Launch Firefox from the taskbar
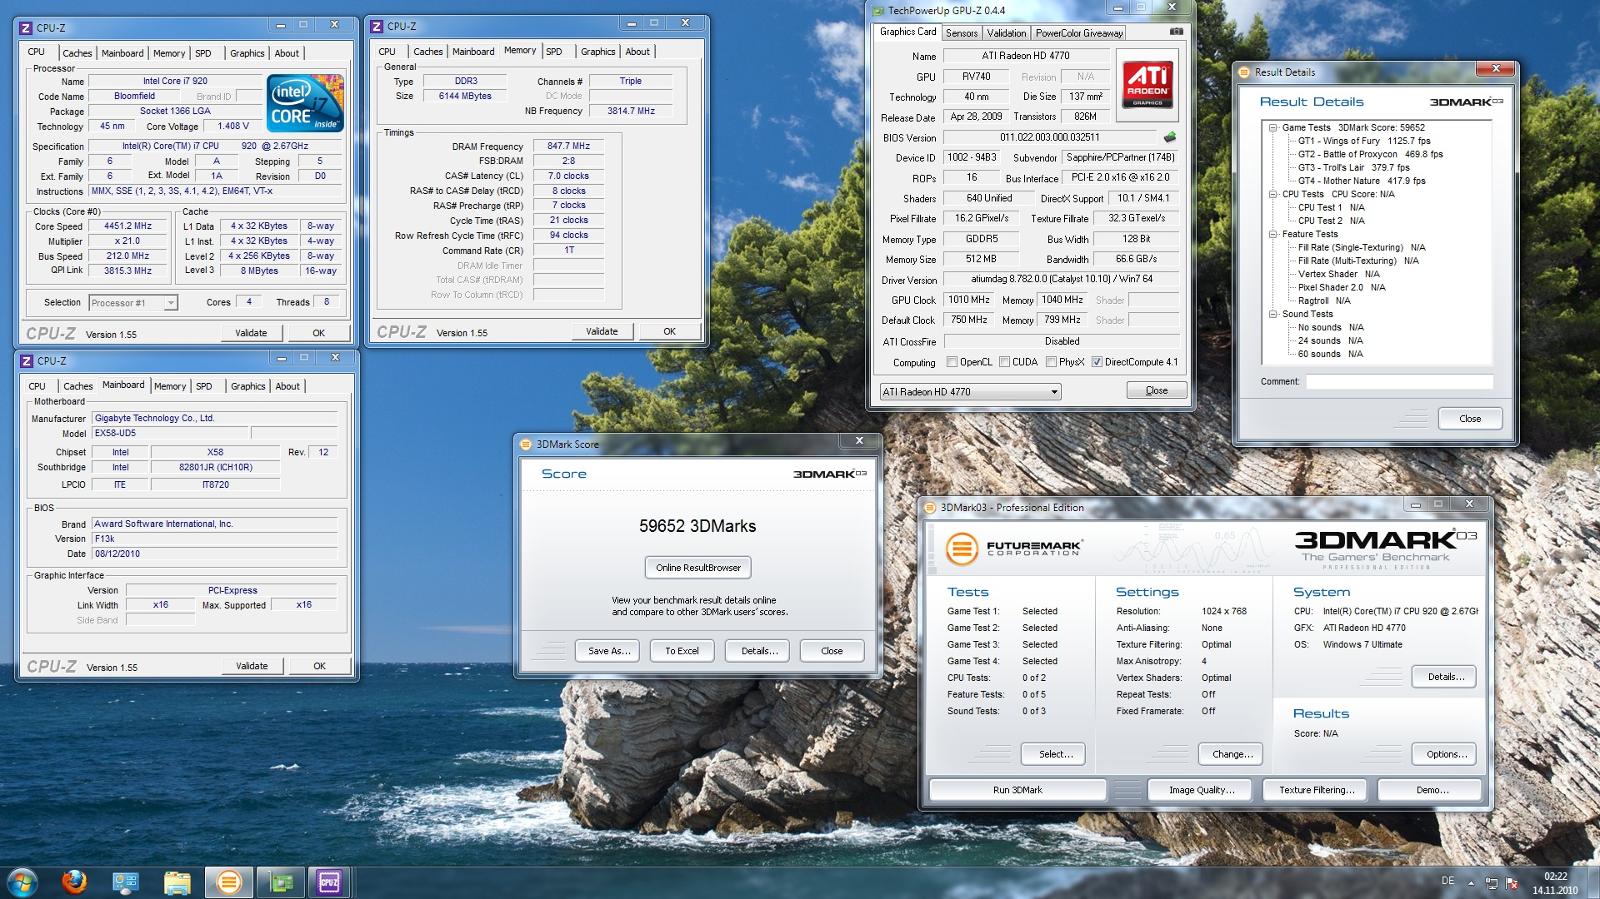The height and width of the screenshot is (899, 1600). [x=74, y=882]
